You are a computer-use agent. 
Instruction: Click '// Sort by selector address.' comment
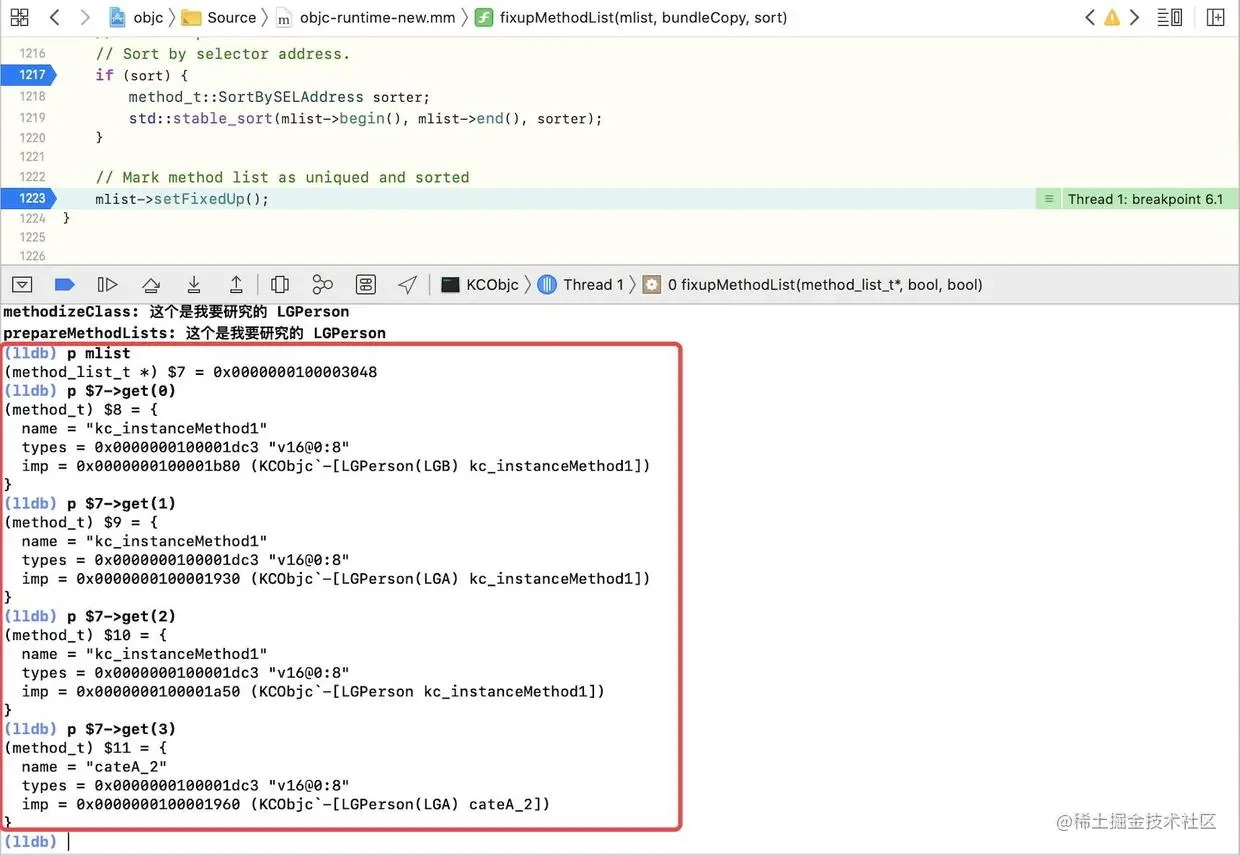coord(223,54)
